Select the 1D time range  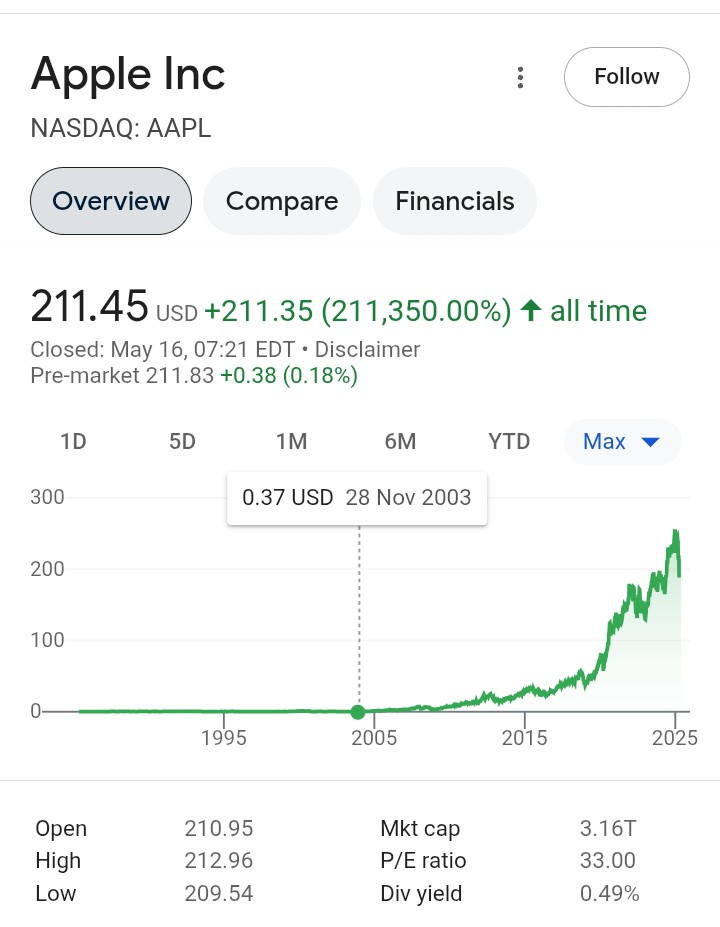pos(73,441)
